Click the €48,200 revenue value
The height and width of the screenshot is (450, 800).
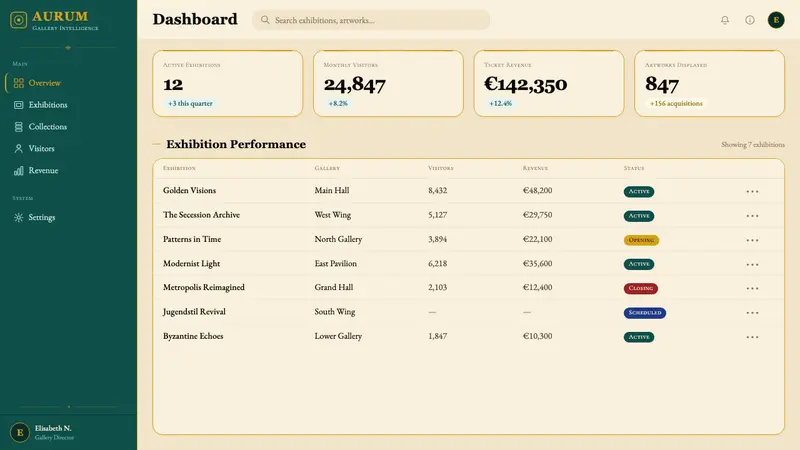point(537,190)
